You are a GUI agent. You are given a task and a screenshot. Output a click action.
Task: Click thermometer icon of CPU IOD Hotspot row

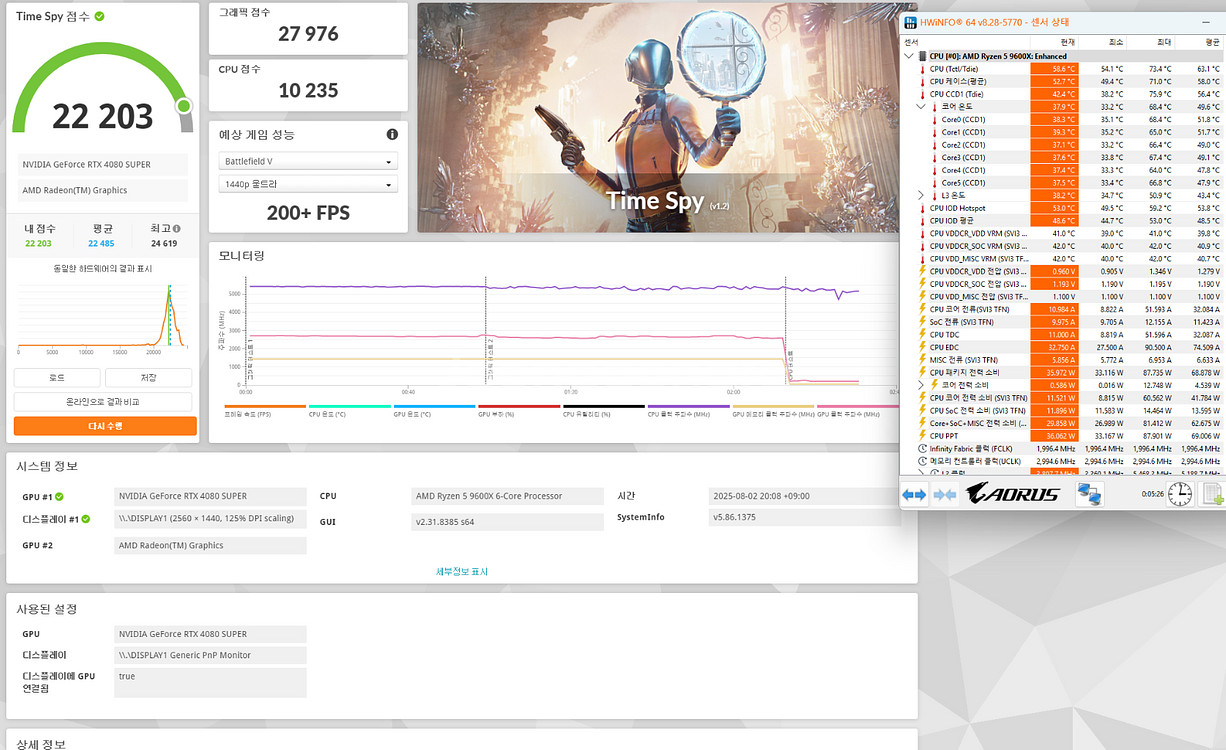(923, 208)
